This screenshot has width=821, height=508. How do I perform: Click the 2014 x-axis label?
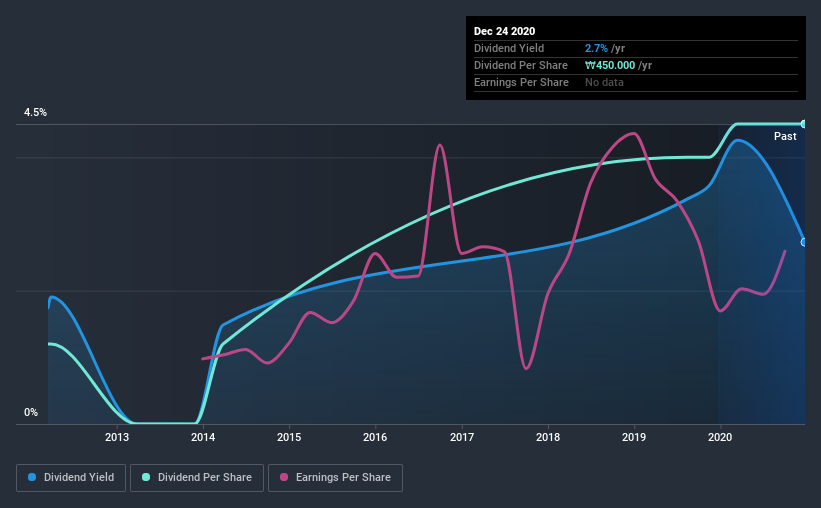click(203, 437)
